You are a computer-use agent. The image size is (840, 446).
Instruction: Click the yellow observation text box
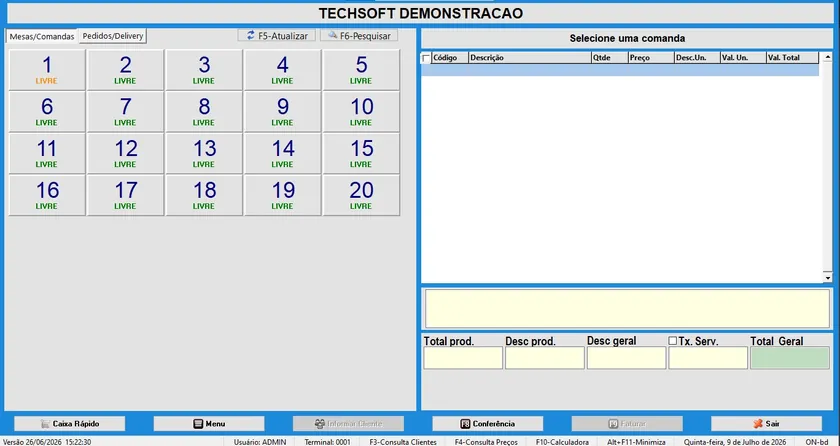[627, 309]
